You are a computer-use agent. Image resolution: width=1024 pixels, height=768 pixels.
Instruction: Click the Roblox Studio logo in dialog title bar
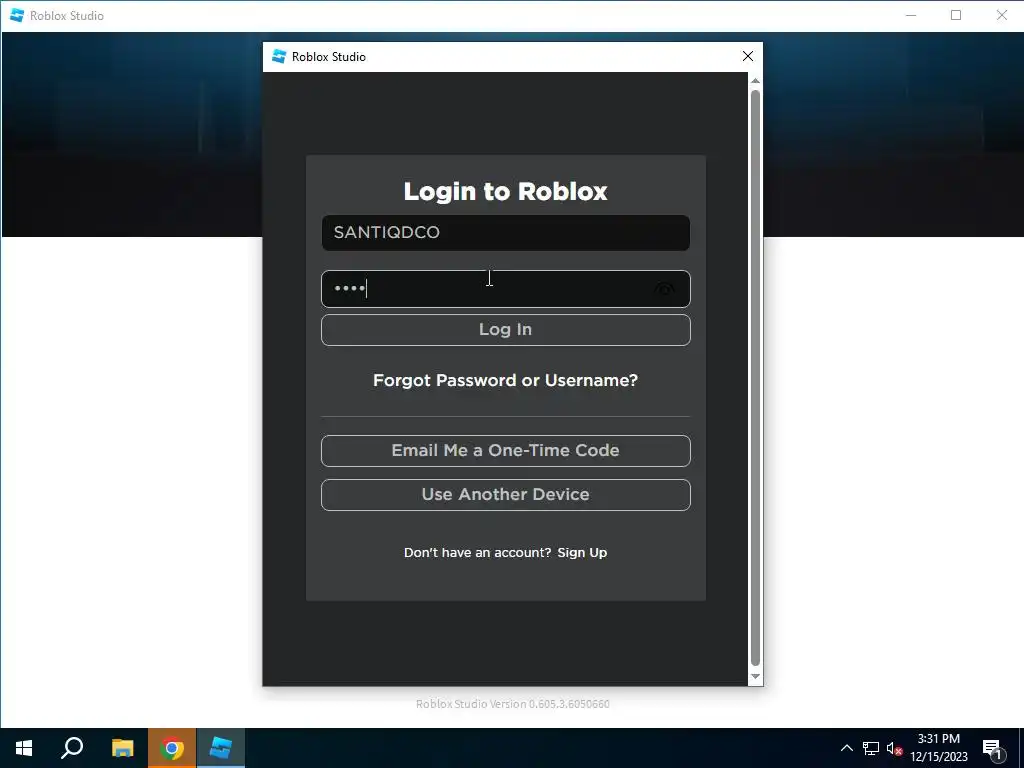279,56
